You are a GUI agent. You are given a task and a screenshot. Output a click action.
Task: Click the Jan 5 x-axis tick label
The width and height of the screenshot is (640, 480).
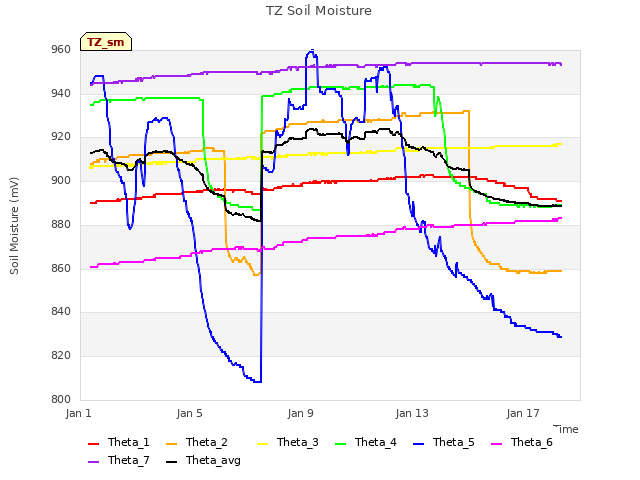coord(189,413)
